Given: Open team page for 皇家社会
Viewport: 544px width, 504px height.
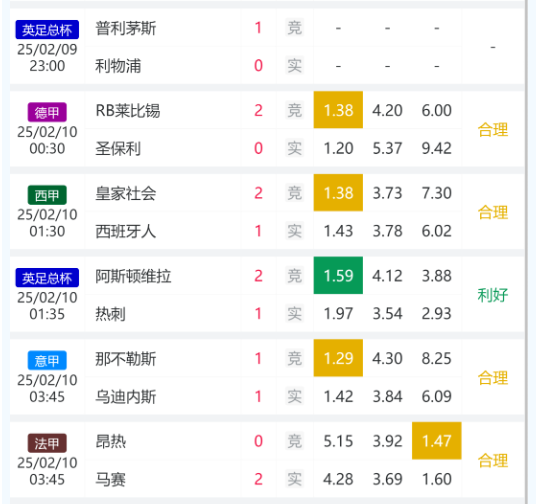Looking at the screenshot, I should (x=126, y=193).
